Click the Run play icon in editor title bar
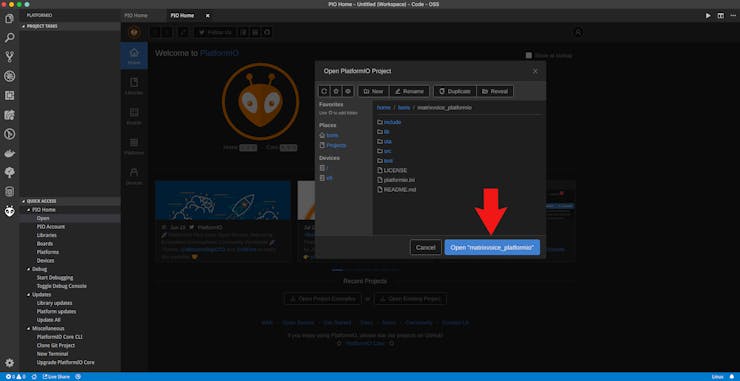 coord(708,16)
